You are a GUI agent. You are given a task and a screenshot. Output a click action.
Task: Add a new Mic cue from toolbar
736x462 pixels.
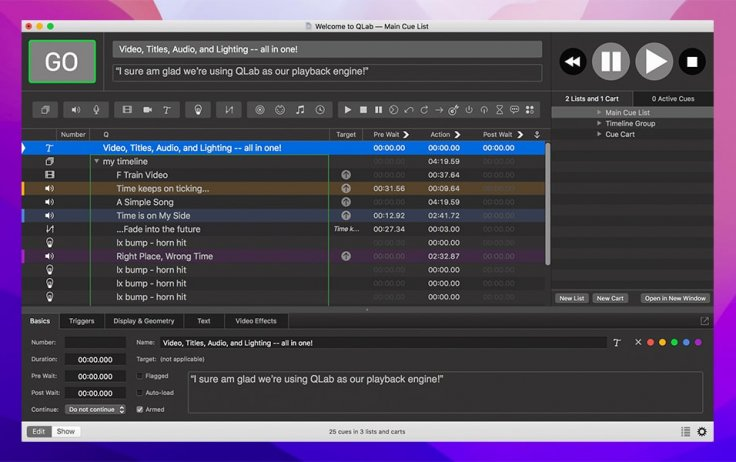[x=97, y=109]
